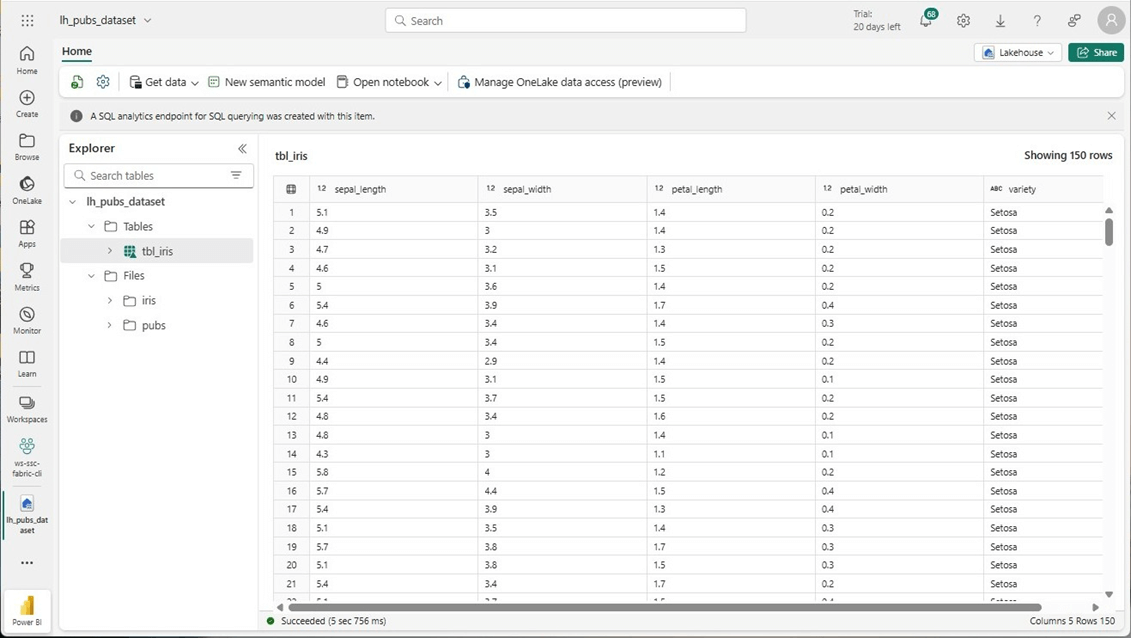Open Workspaces in left navigation
Viewport: 1131px width, 638px height.
(27, 409)
